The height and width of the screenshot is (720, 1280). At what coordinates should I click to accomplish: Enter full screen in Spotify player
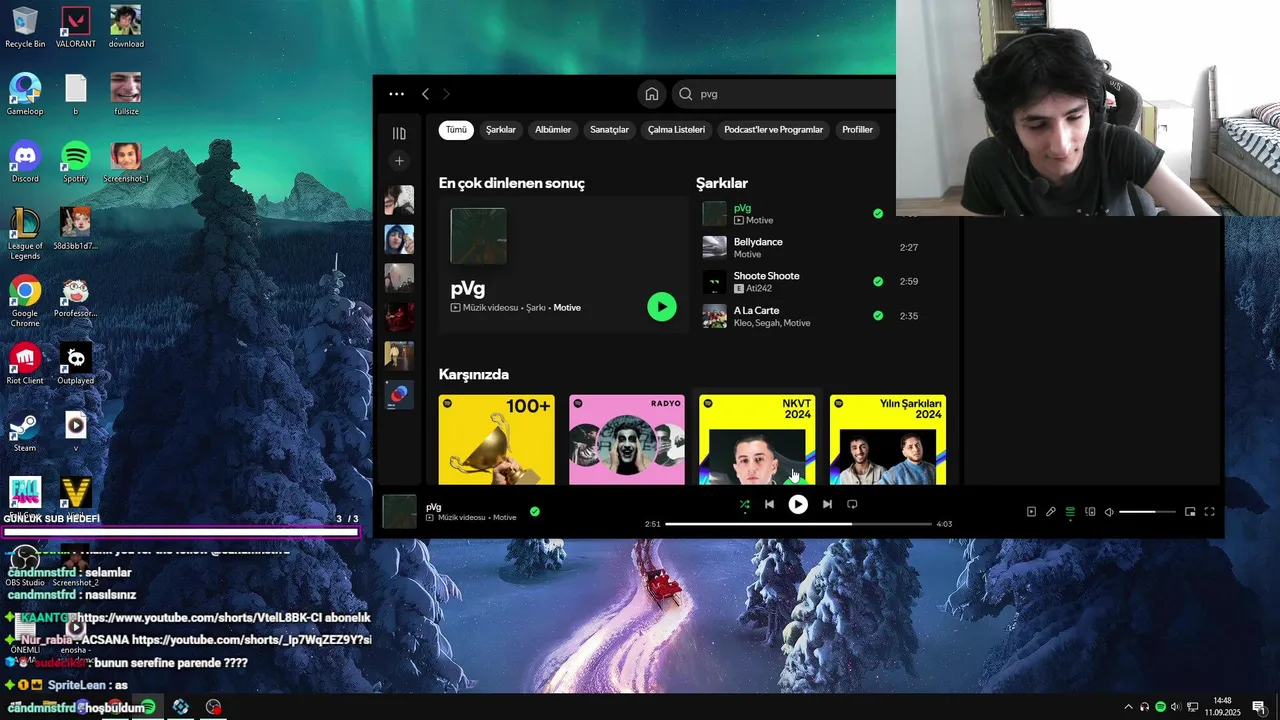(1209, 512)
